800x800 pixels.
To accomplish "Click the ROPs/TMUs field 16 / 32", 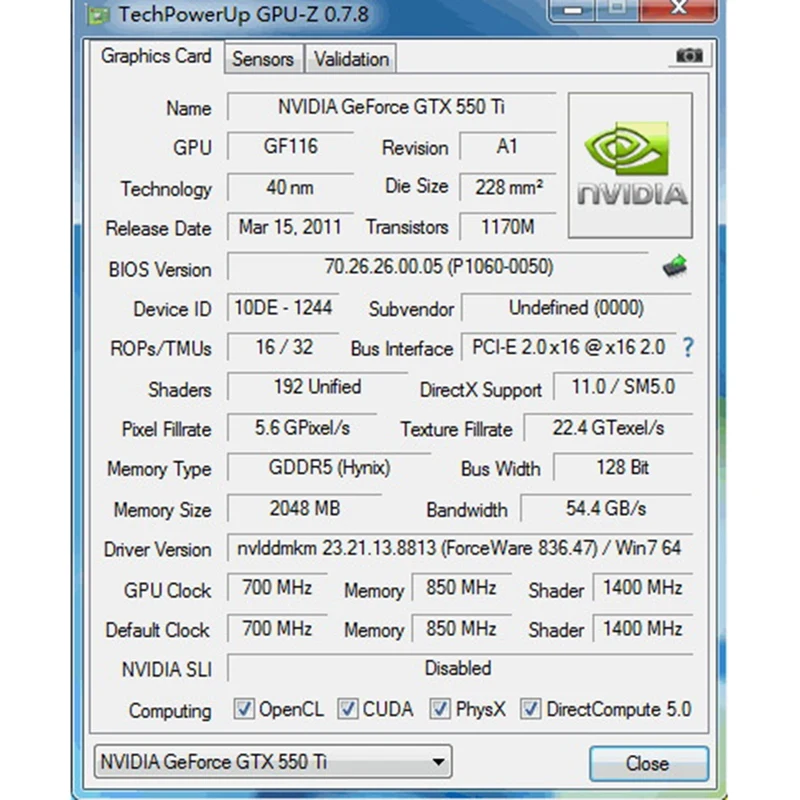I will point(283,347).
